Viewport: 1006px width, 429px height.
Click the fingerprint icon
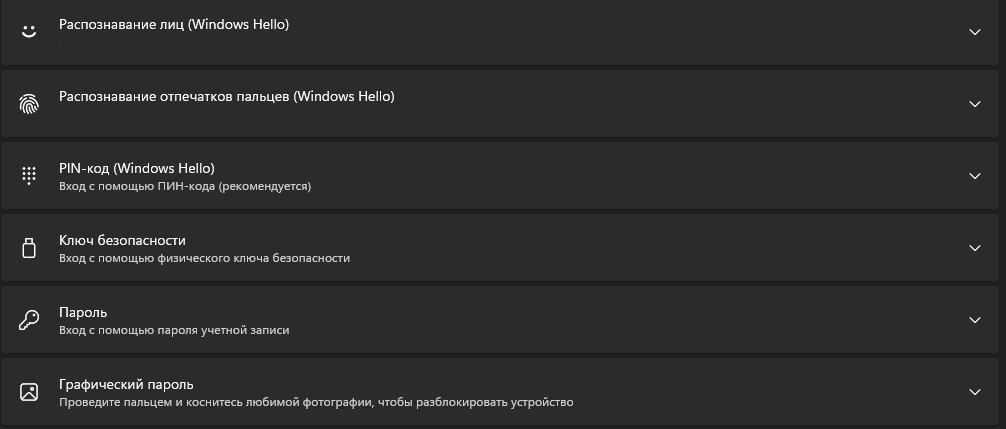[x=28, y=103]
